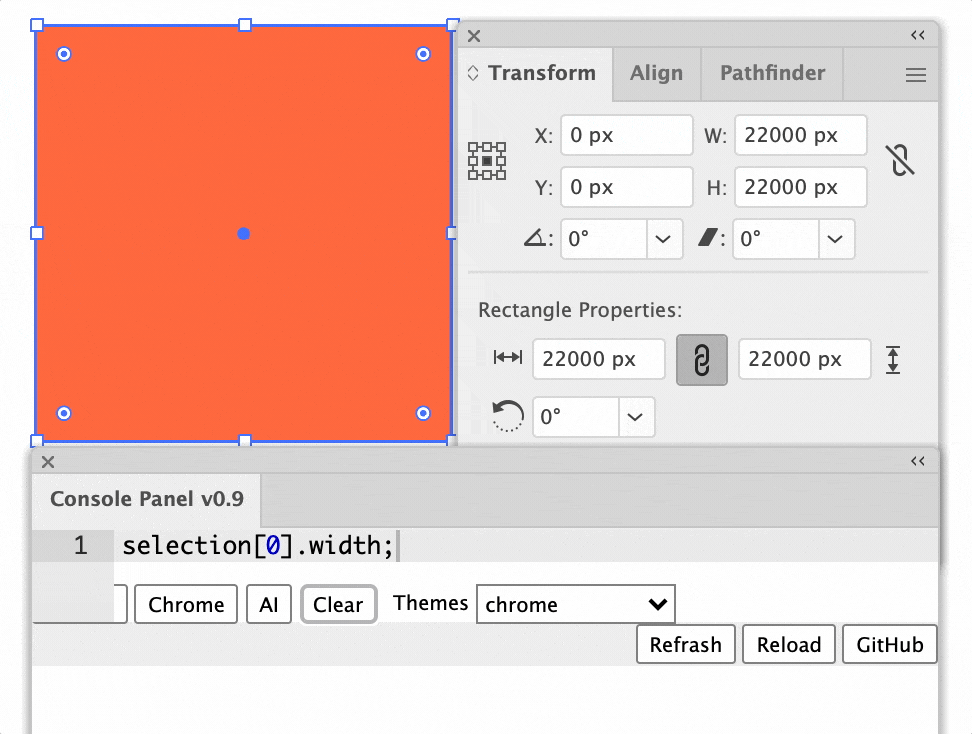Image resolution: width=972 pixels, height=734 pixels.
Task: Click the top-middle bounding box handle
Action: click(x=245, y=25)
